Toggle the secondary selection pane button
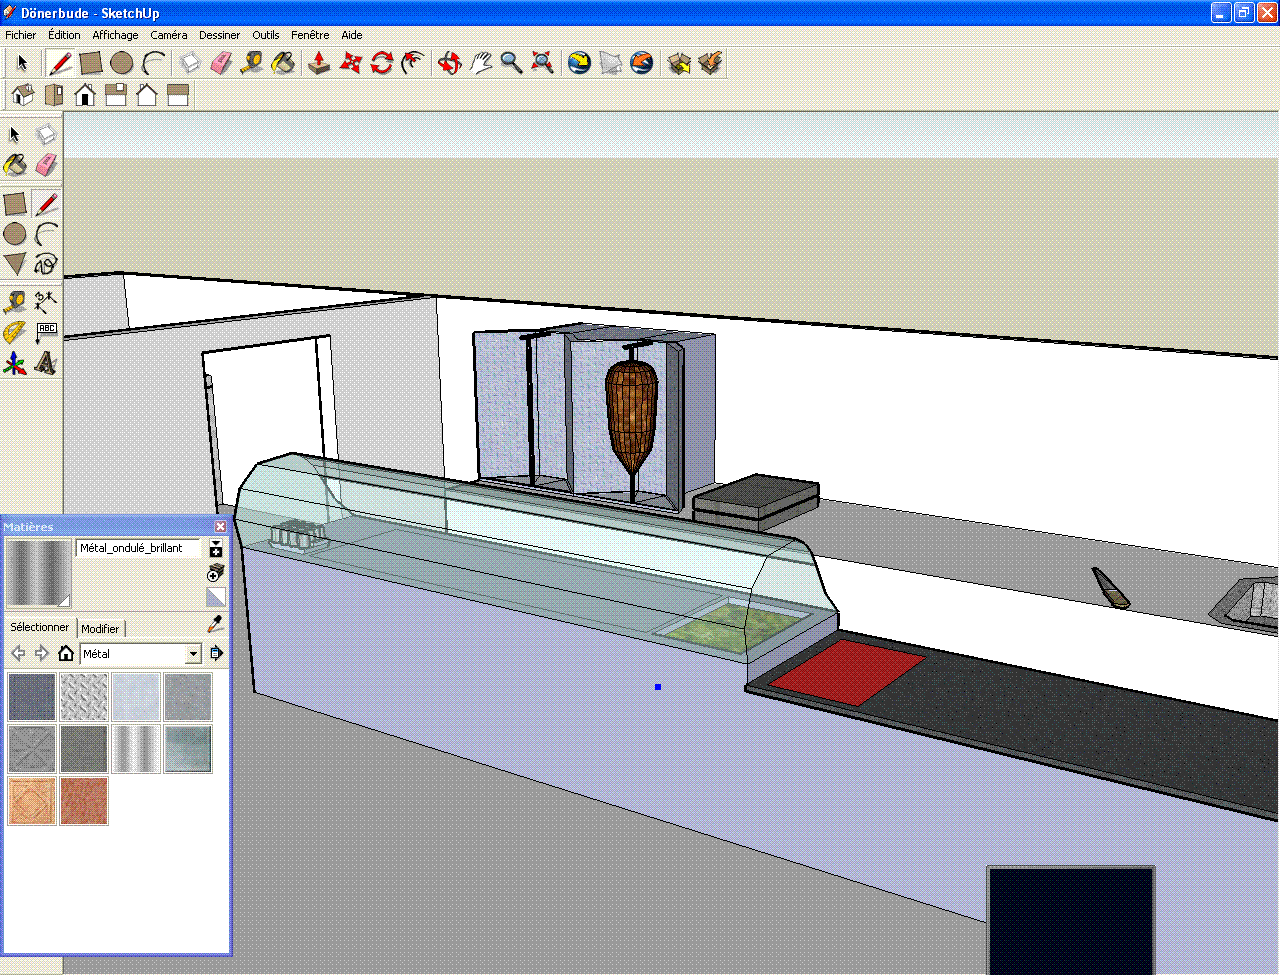The height and width of the screenshot is (975, 1280). [x=215, y=548]
